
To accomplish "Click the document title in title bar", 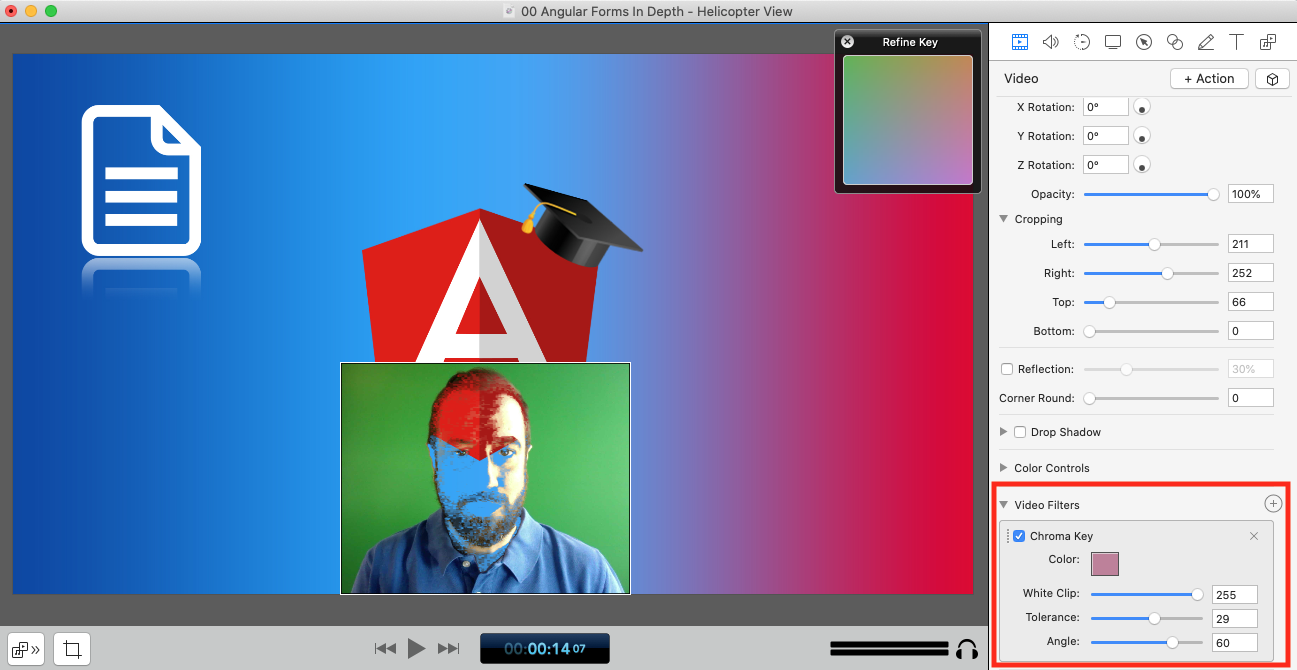I will point(657,11).
